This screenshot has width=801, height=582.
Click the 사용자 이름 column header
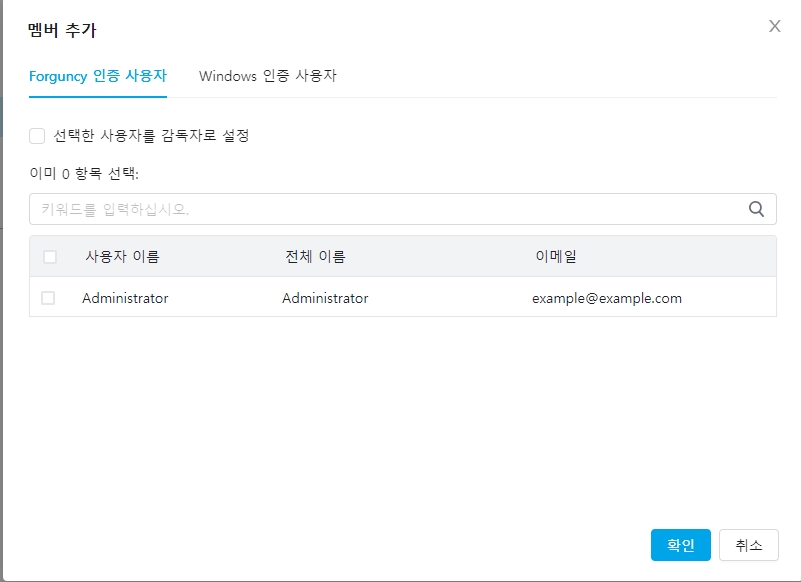122,257
